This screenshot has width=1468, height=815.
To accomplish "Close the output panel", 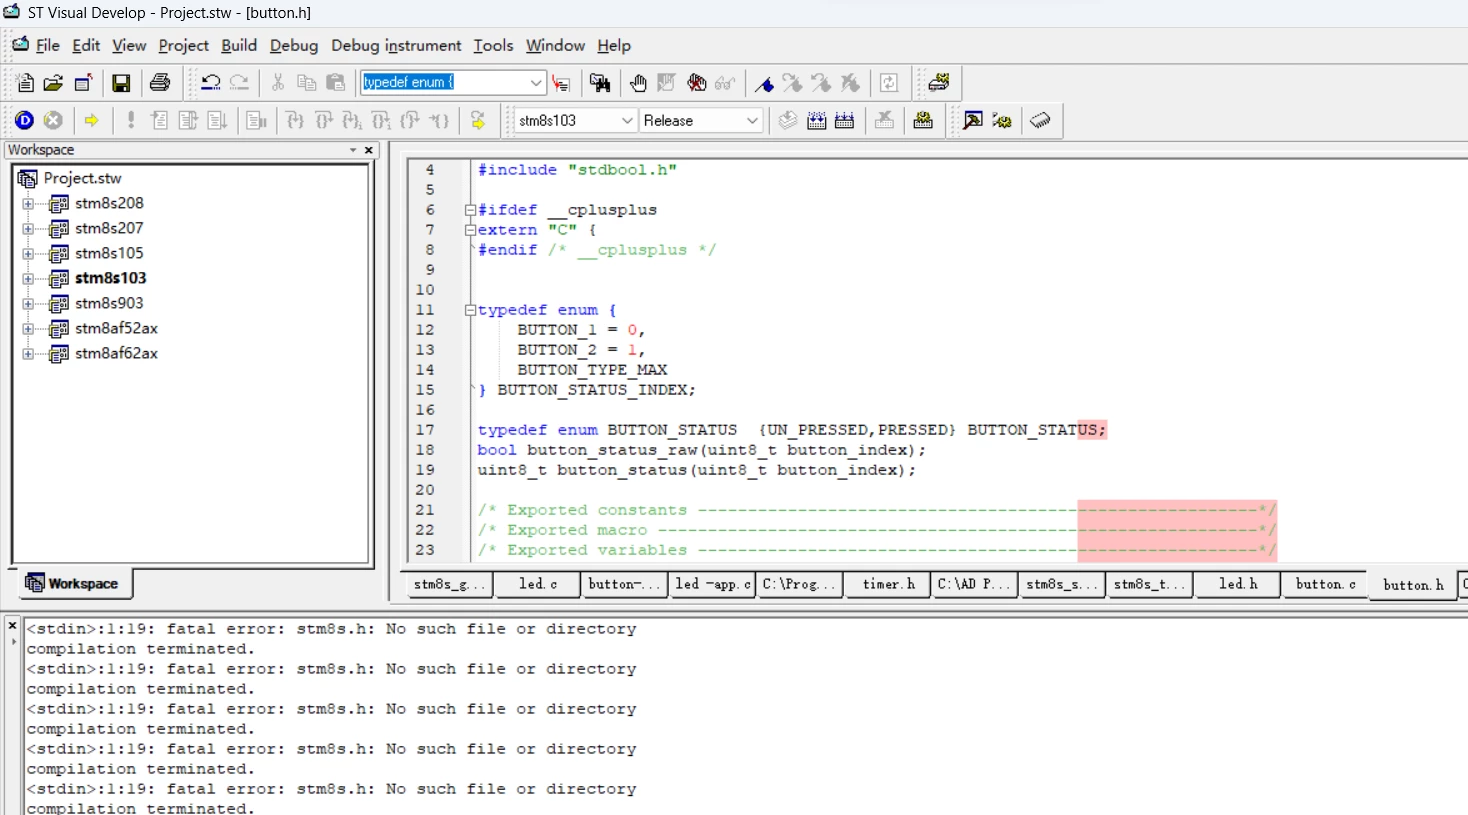I will [x=12, y=626].
